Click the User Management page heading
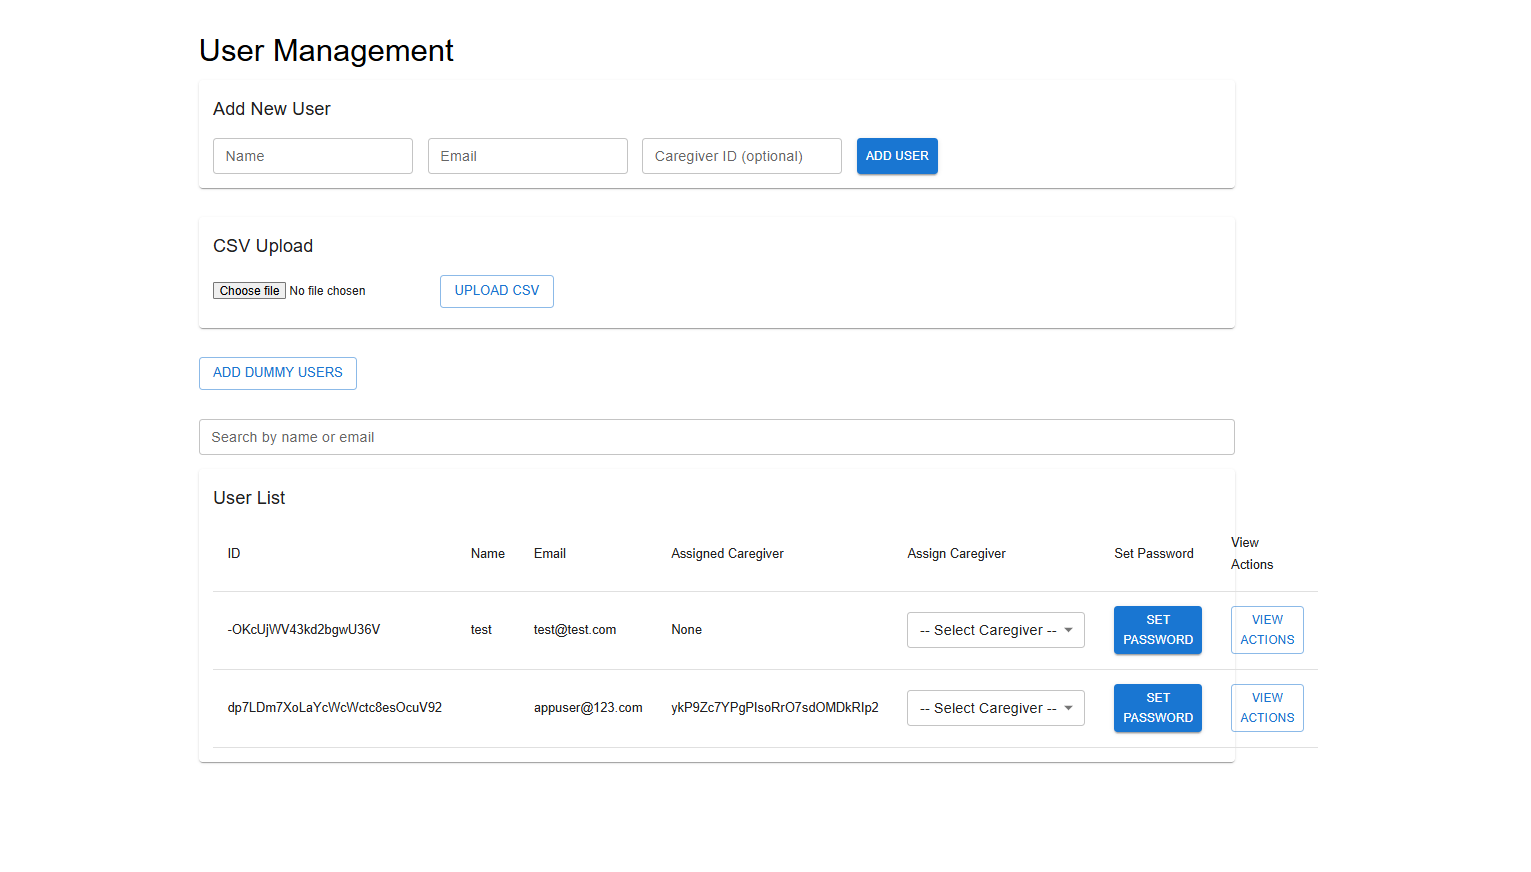This screenshot has width=1531, height=872. pos(325,50)
